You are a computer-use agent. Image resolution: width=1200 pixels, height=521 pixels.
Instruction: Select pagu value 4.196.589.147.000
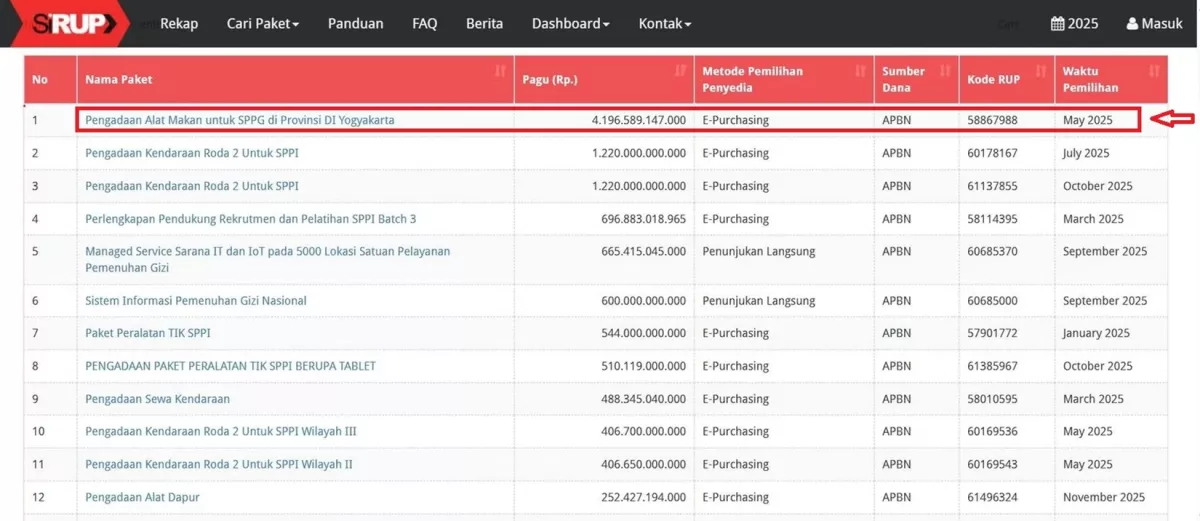coord(639,120)
